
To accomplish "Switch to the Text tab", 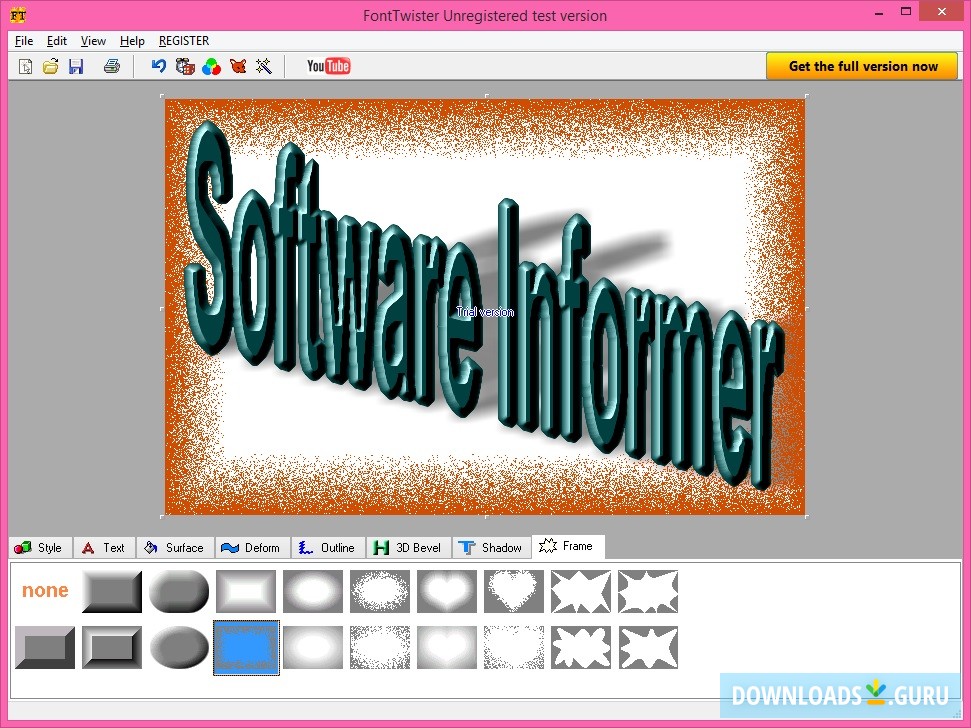I will pyautogui.click(x=104, y=548).
